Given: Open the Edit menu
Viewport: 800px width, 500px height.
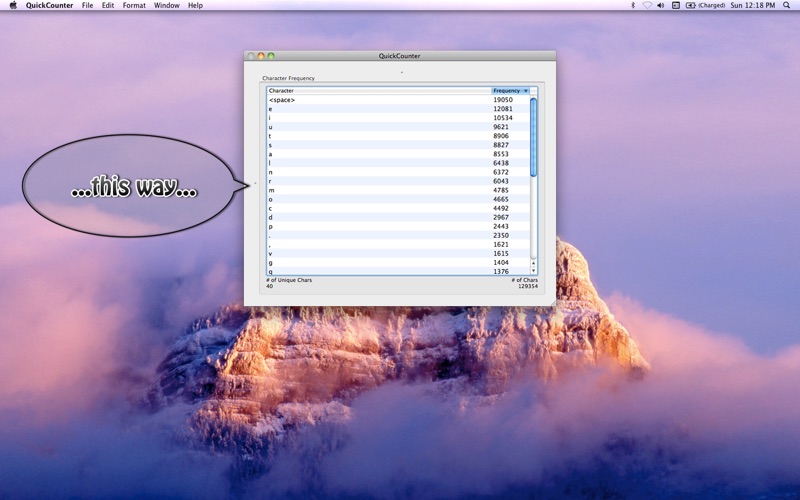Looking at the screenshot, I should [108, 5].
